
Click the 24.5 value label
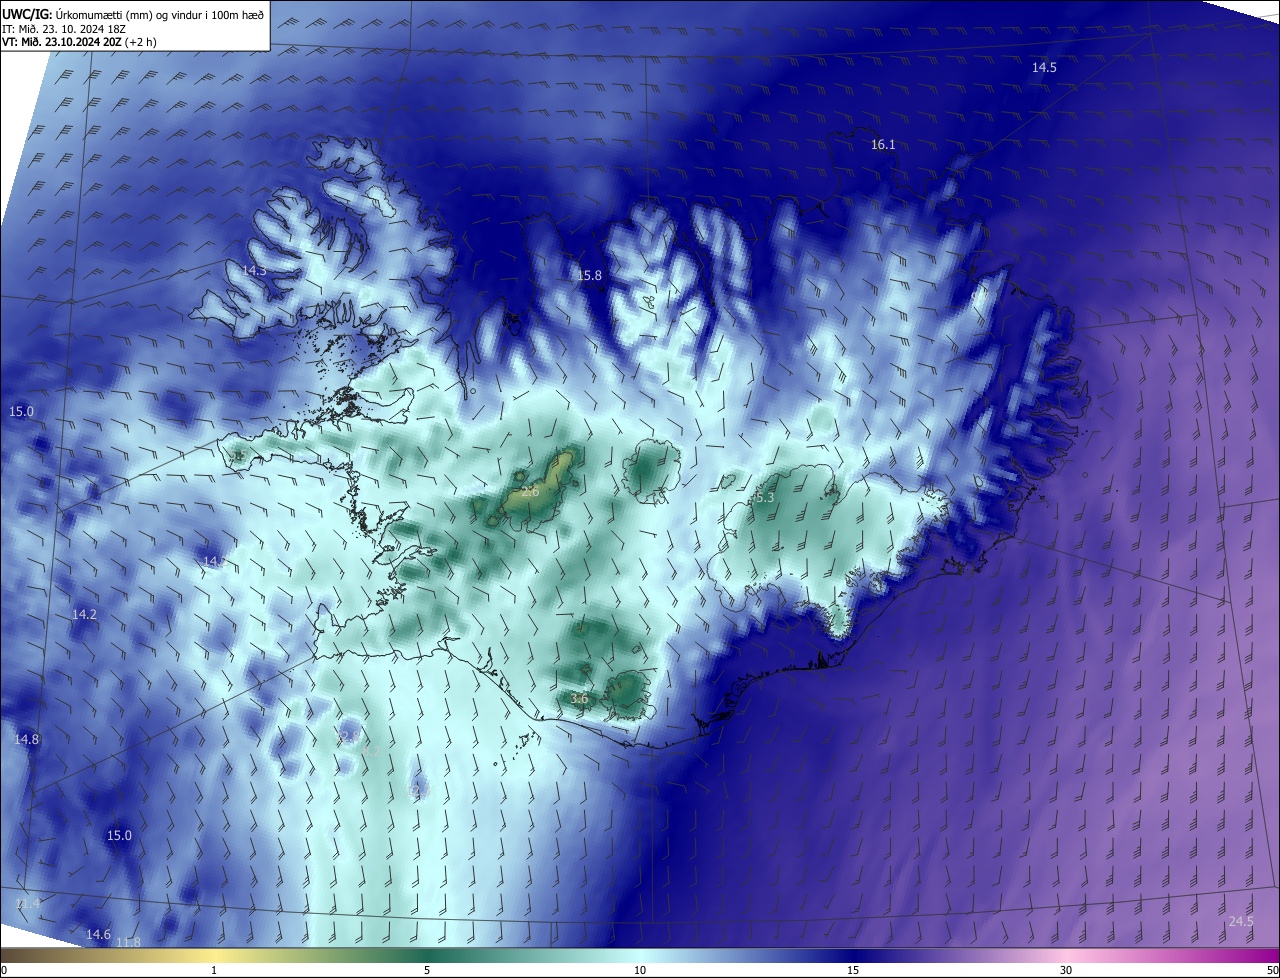[x=1241, y=922]
